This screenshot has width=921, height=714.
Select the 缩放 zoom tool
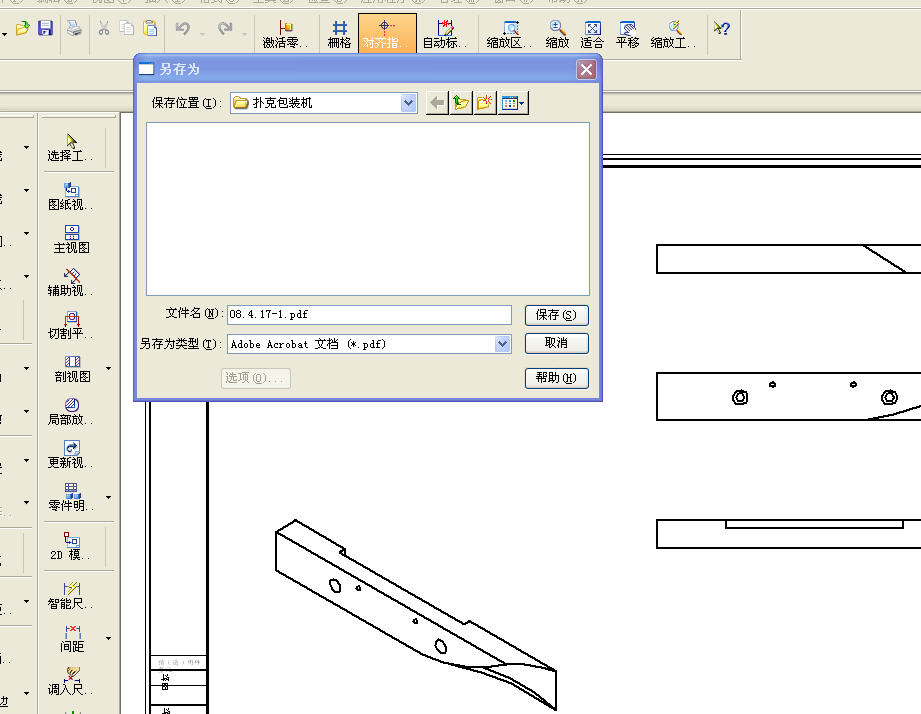pyautogui.click(x=557, y=34)
